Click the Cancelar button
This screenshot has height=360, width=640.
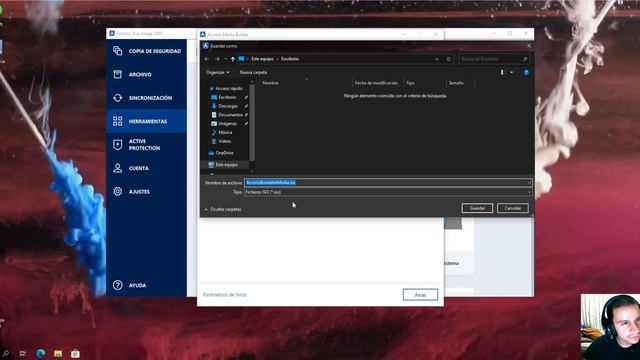tap(513, 208)
